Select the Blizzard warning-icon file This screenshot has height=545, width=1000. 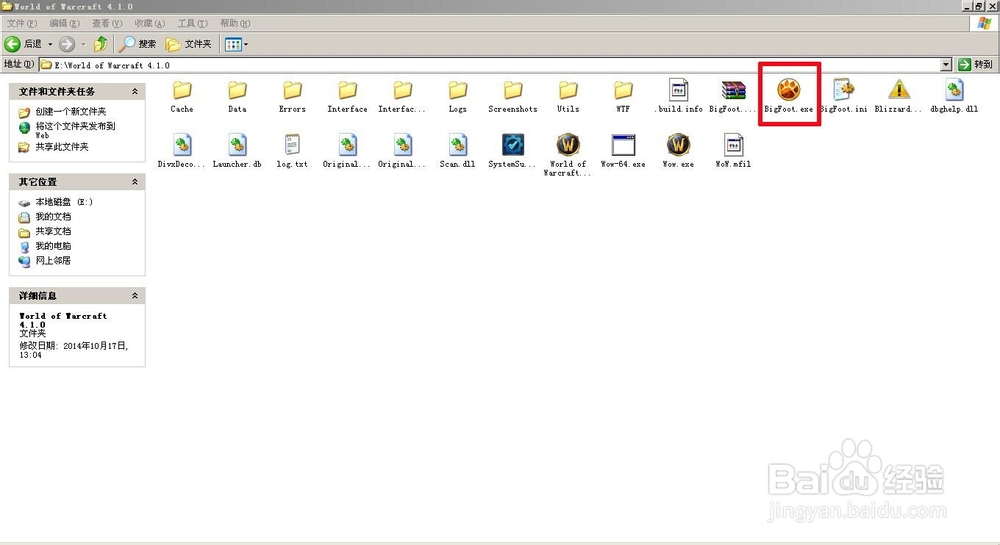pos(899,96)
